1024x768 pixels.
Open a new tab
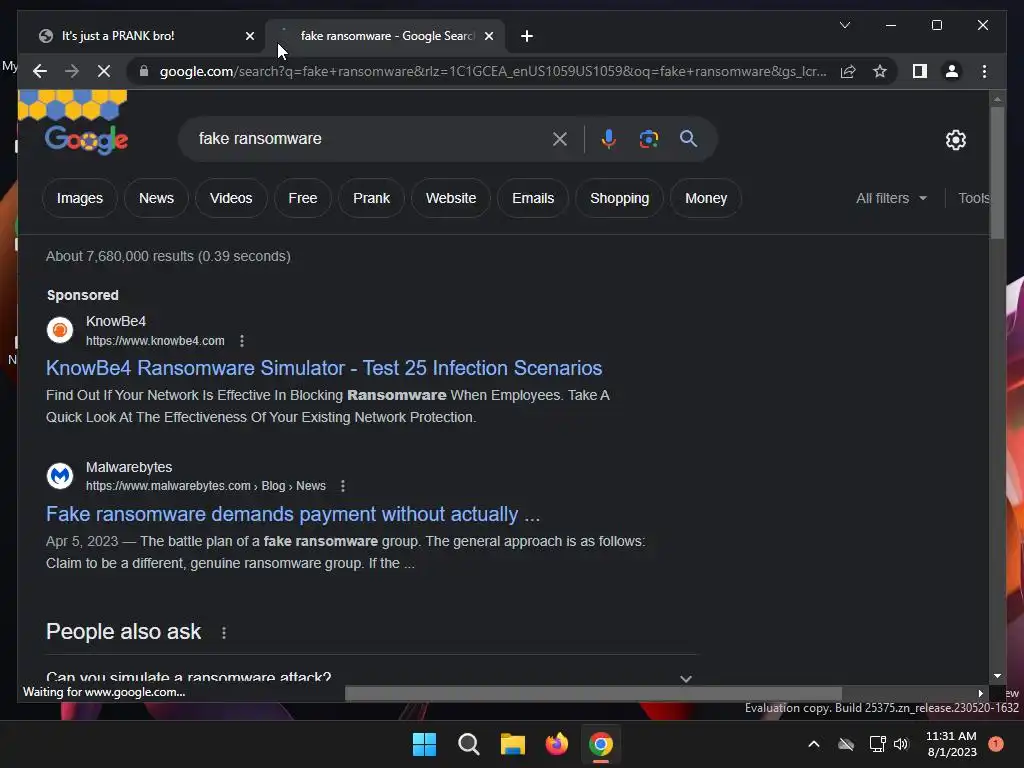527,36
